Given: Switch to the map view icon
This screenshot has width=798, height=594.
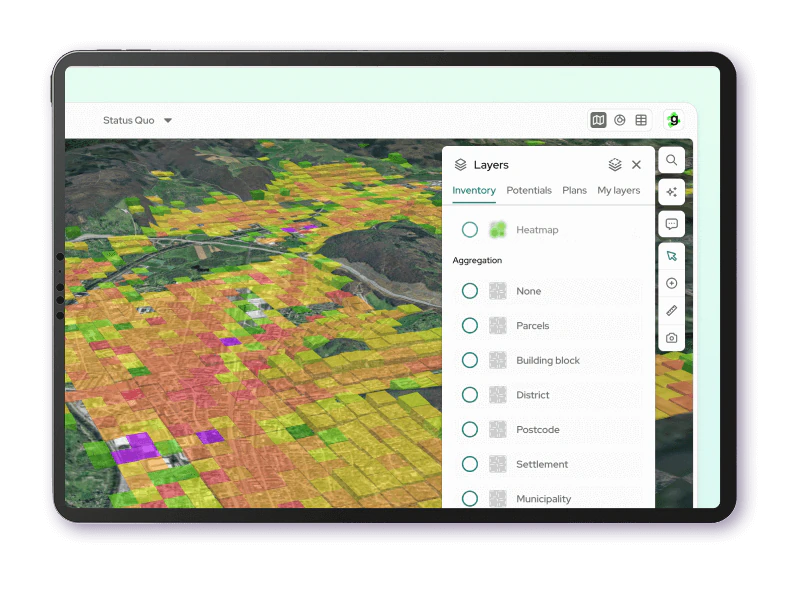Looking at the screenshot, I should click(598, 120).
